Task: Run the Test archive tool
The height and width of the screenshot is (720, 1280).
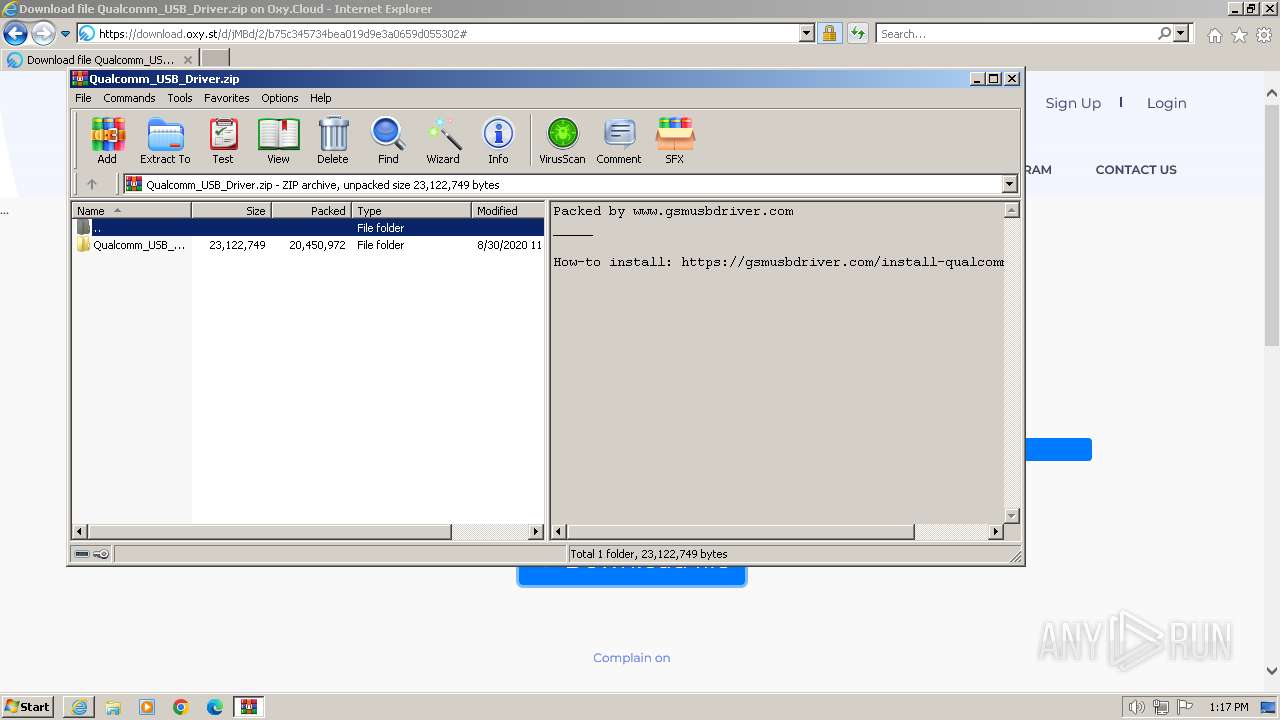Action: click(x=223, y=140)
